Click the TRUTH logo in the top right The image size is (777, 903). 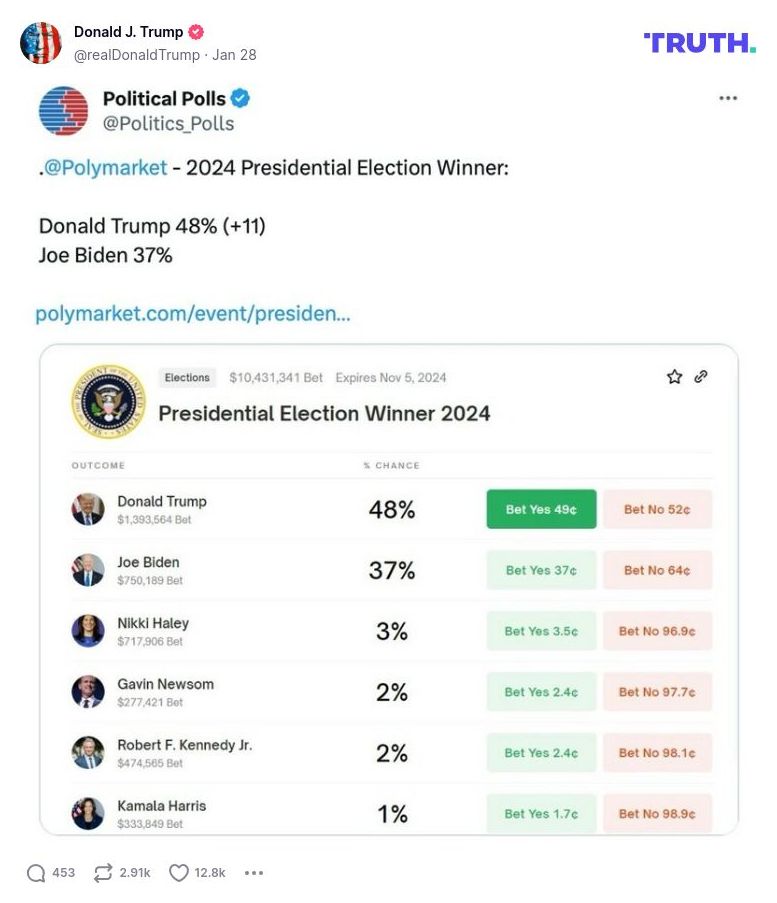click(x=700, y=44)
